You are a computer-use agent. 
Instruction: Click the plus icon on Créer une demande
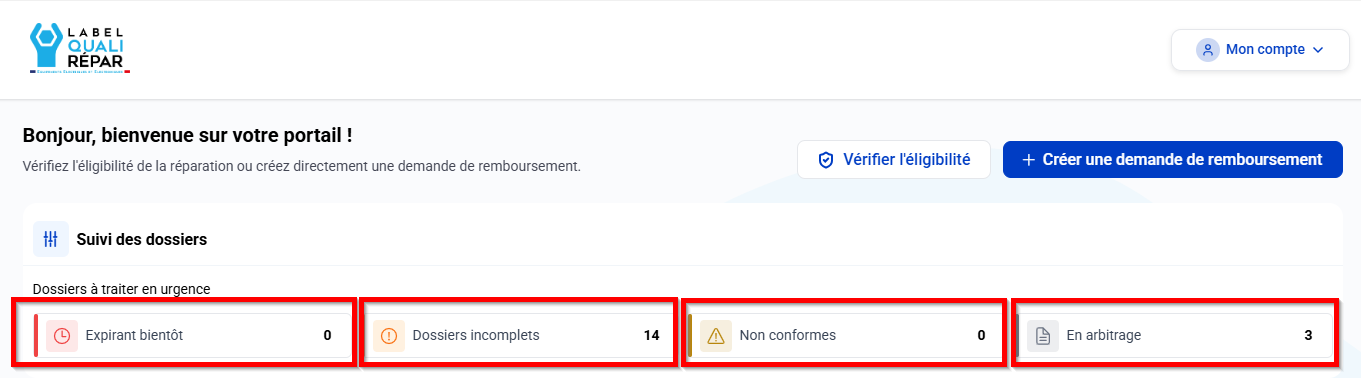(1029, 160)
